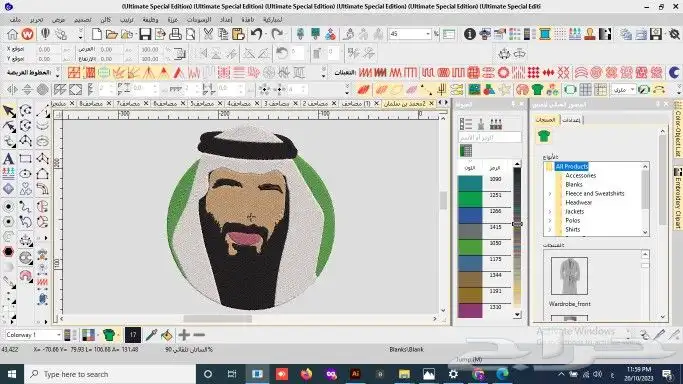Image resolution: width=683 pixels, height=384 pixels.
Task: Save the design with the floppy disk icon
Action: (145, 34)
